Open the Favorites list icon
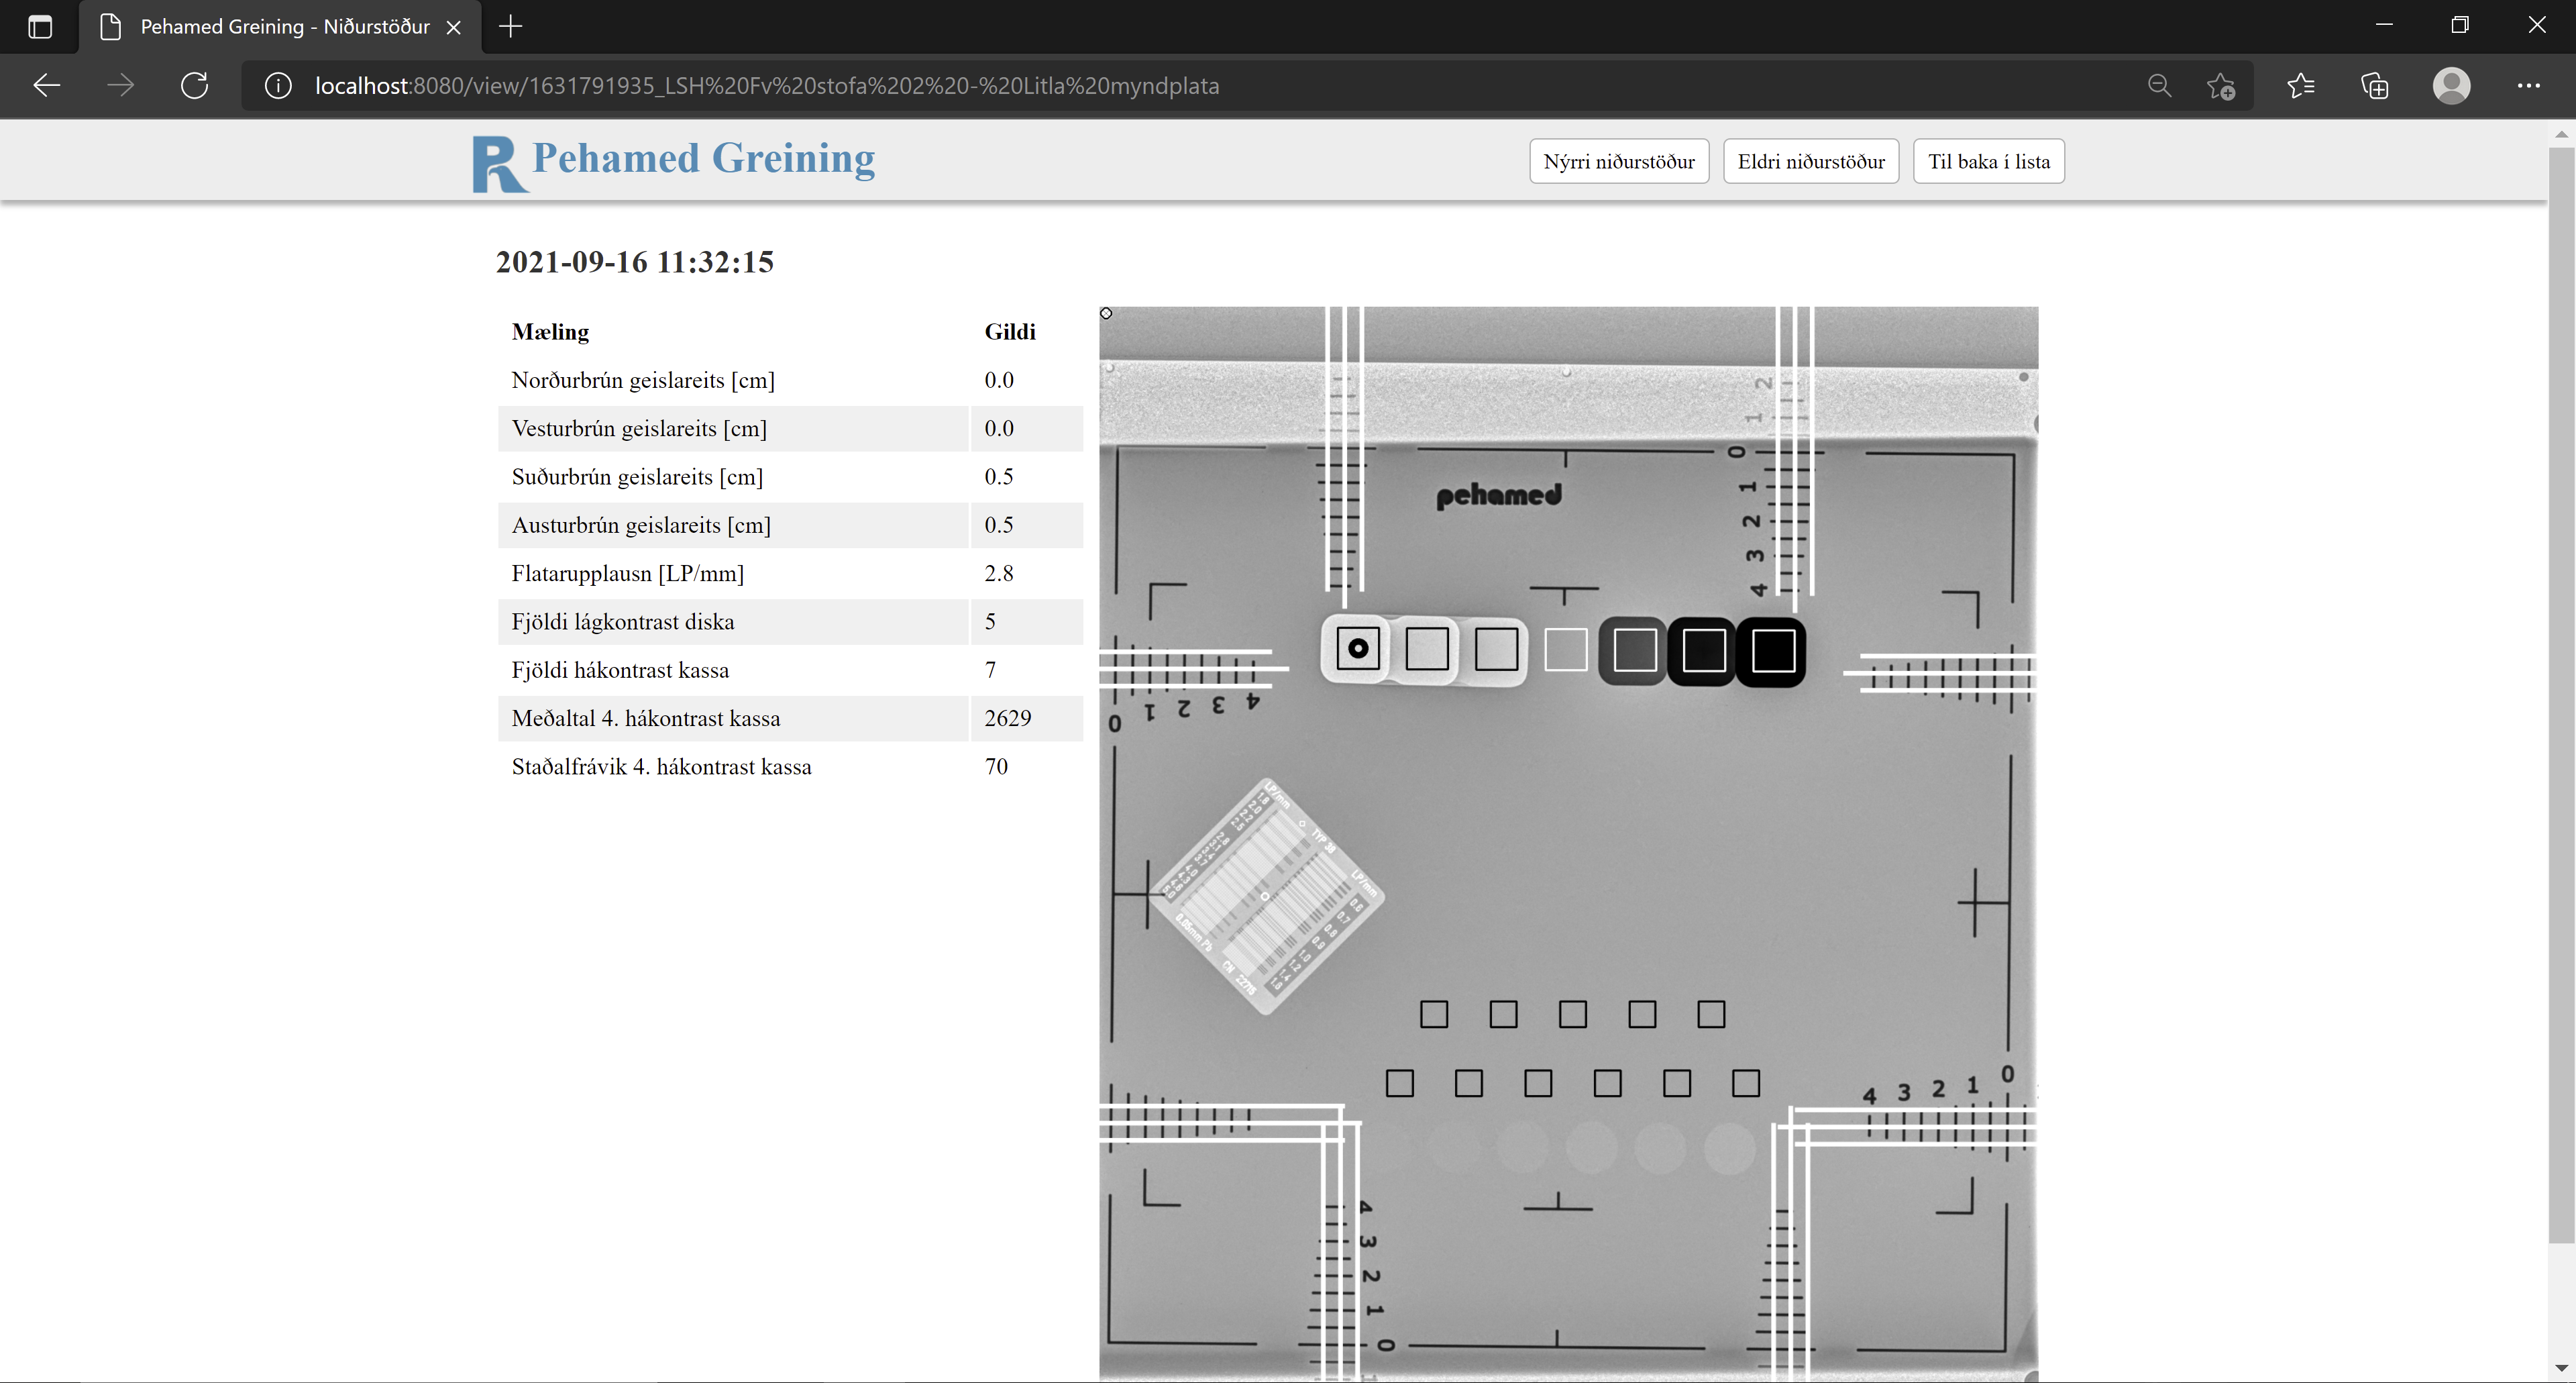This screenshot has width=2576, height=1383. [2300, 86]
